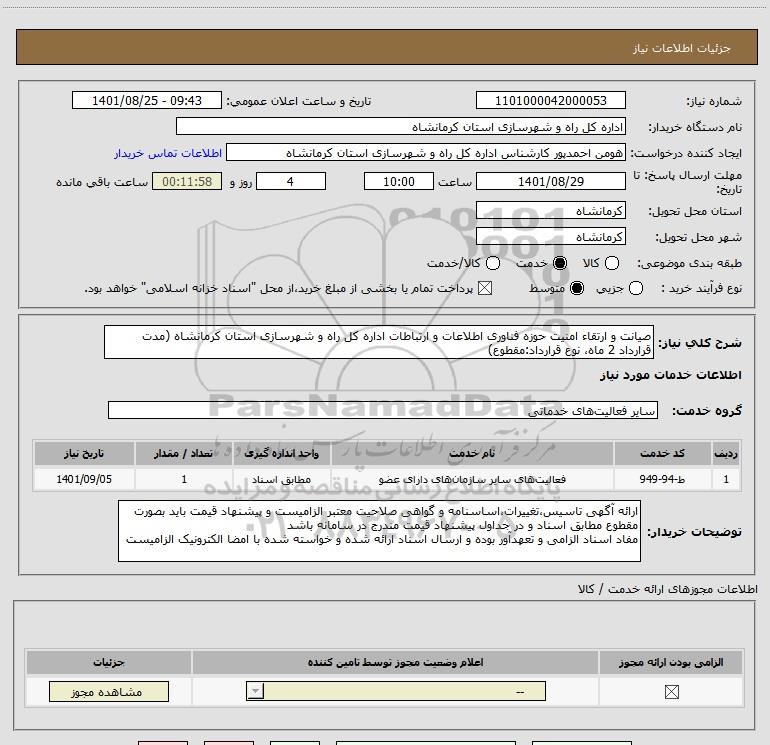Click the general need description text box

pyautogui.click(x=379, y=342)
